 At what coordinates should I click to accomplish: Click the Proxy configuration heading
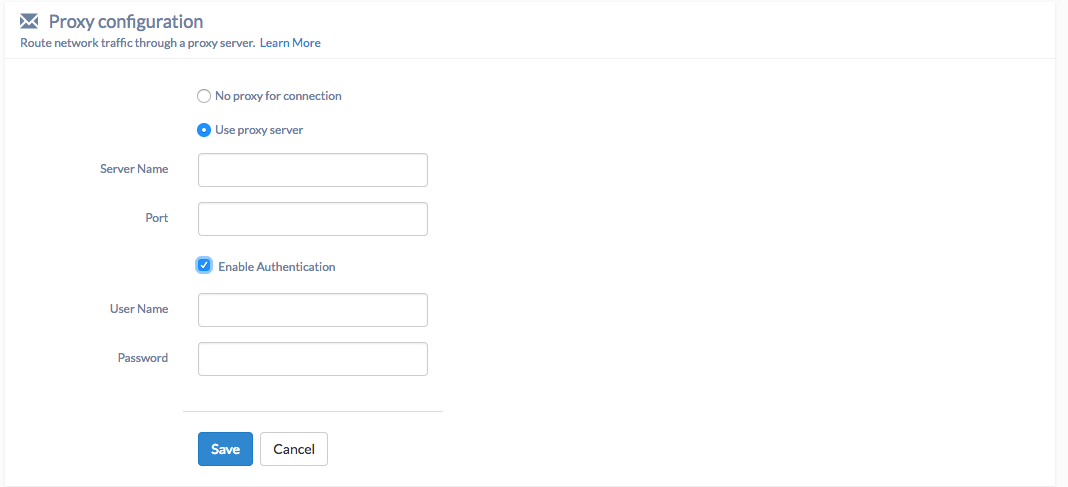tap(126, 21)
